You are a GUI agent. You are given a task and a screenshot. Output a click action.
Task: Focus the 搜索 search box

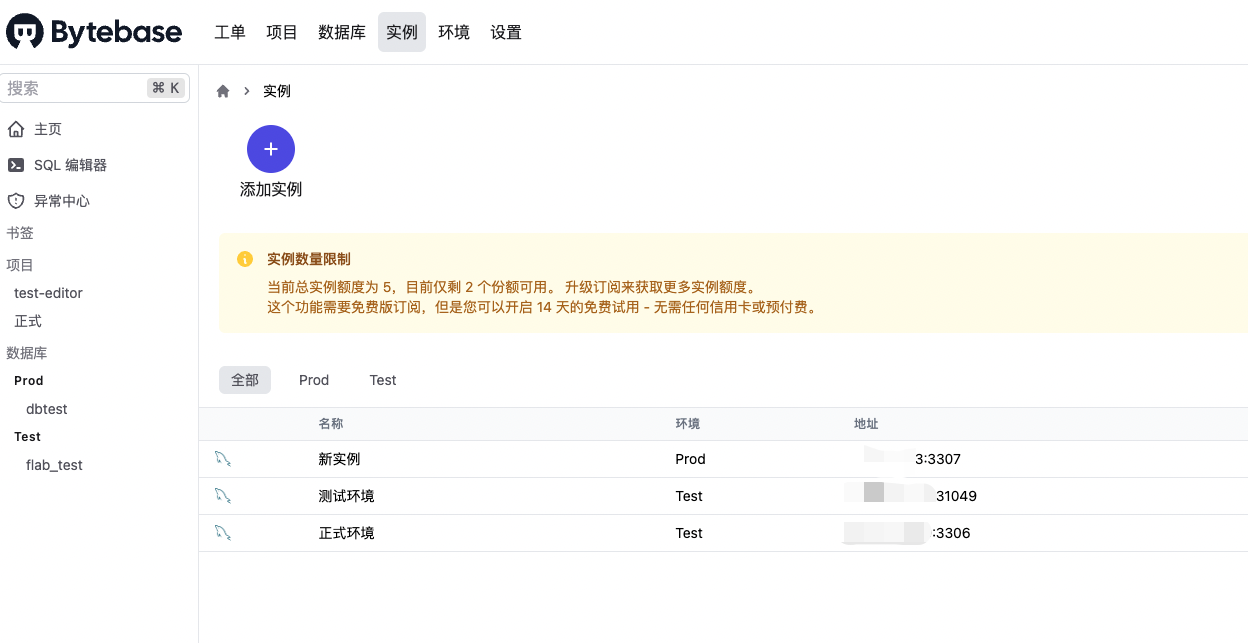(x=75, y=88)
